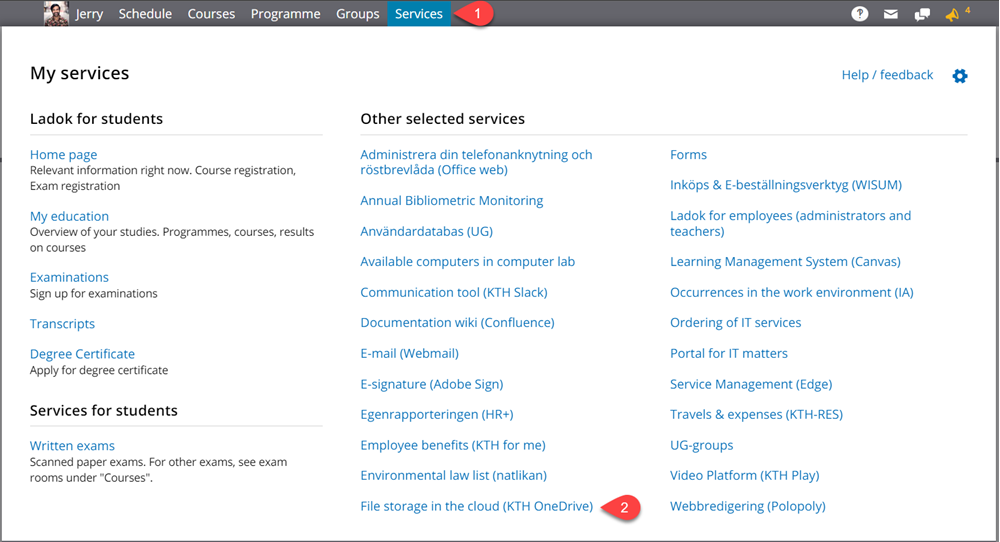Open Ladok Home page link

(63, 155)
